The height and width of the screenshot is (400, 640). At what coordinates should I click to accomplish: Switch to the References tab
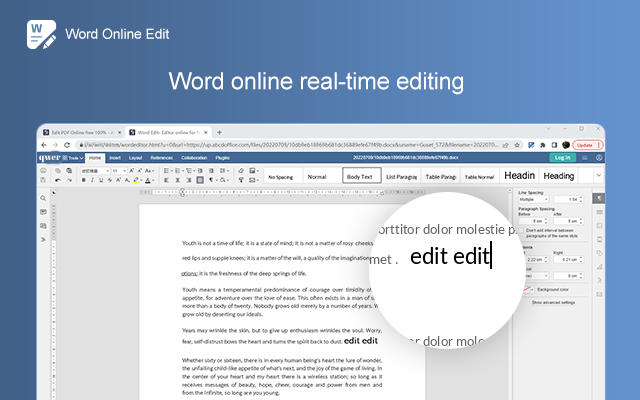click(x=160, y=157)
